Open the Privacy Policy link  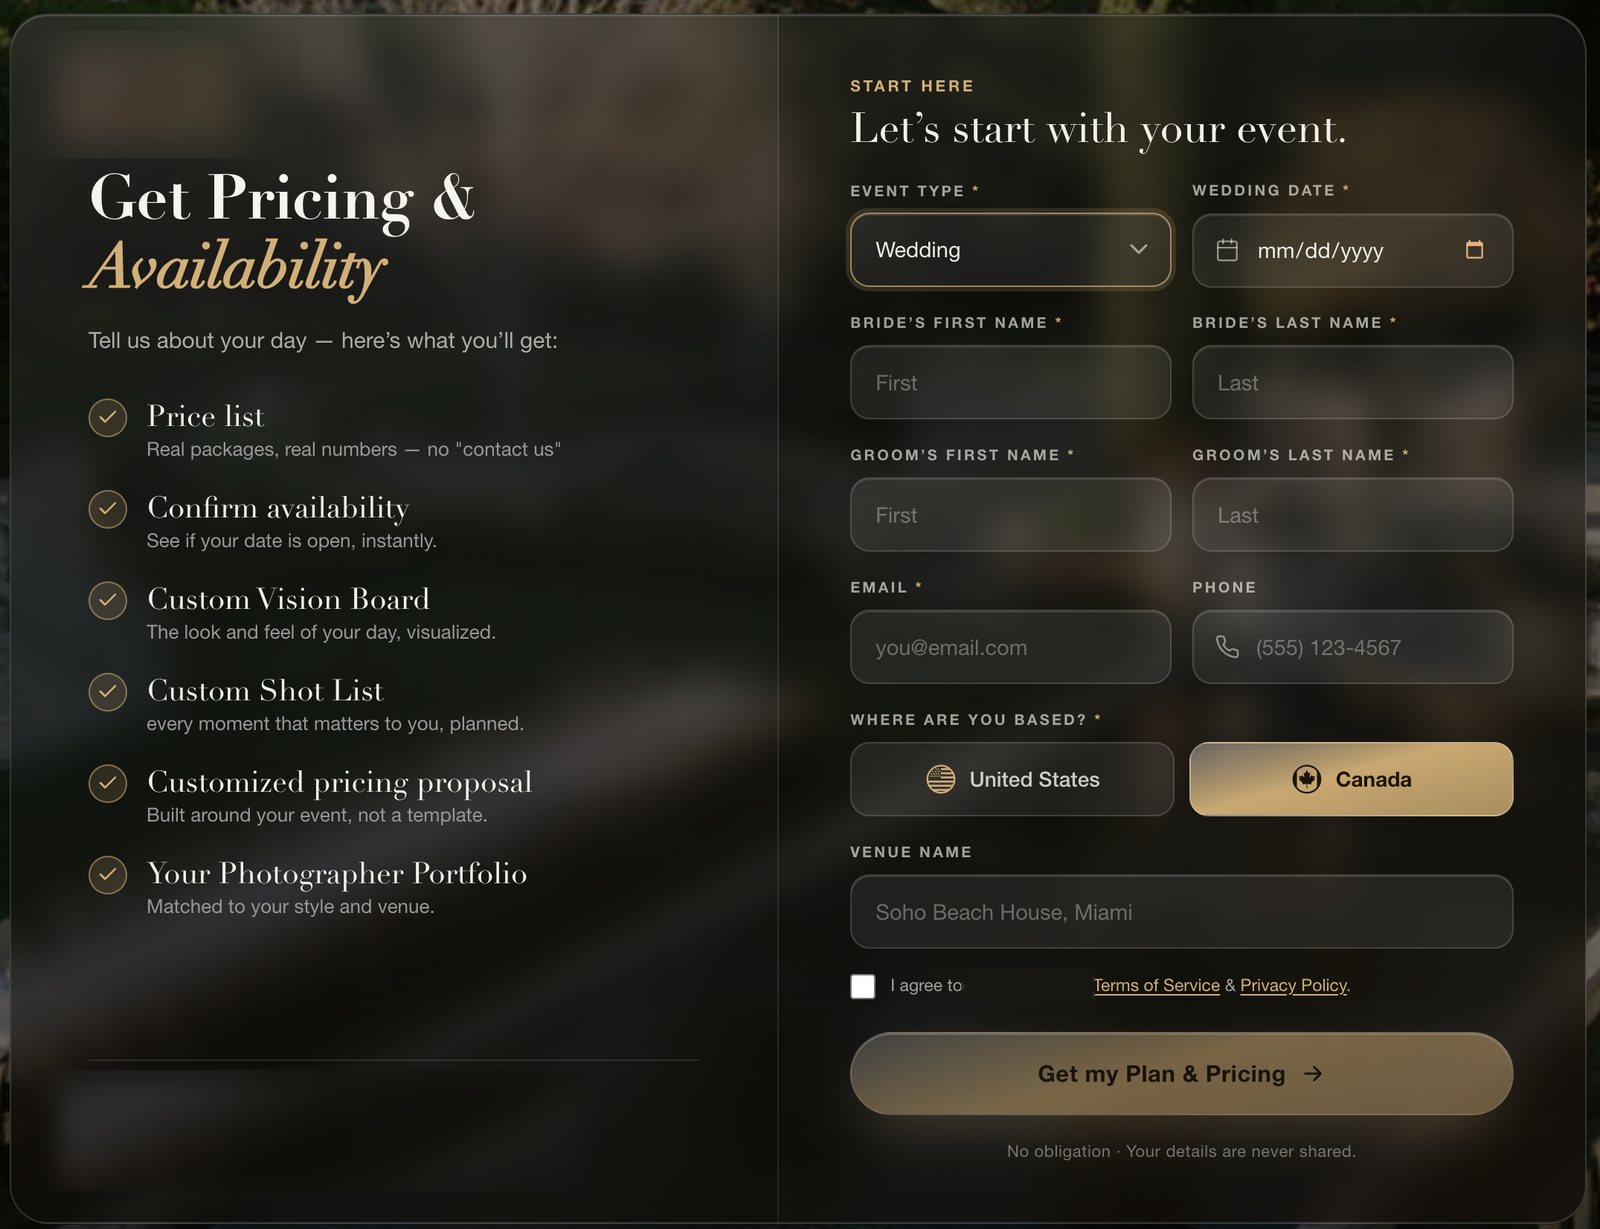tap(1294, 985)
